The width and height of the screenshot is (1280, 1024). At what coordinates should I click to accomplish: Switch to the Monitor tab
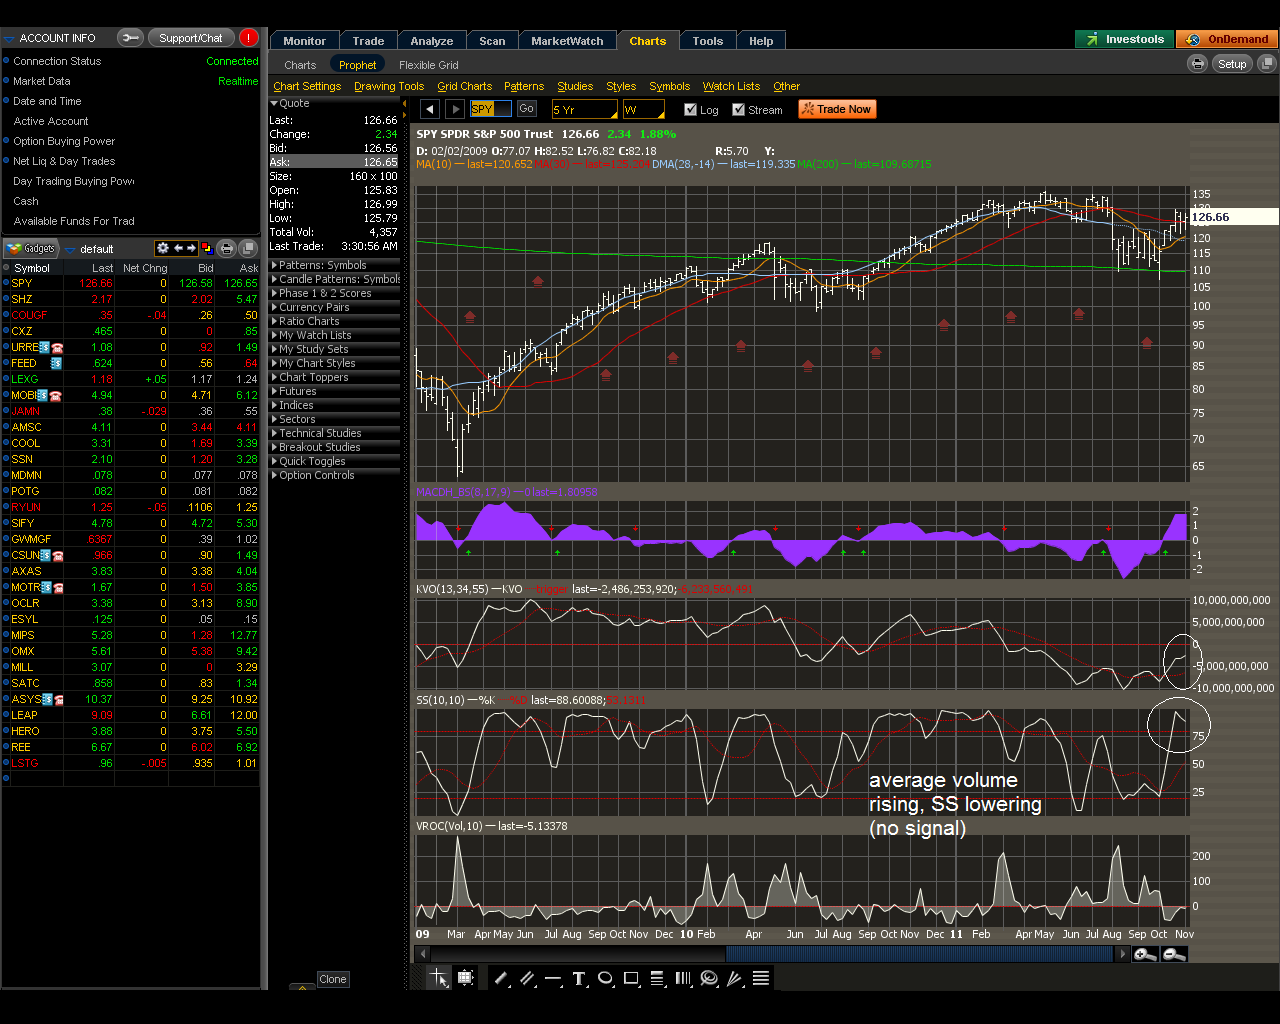[304, 41]
